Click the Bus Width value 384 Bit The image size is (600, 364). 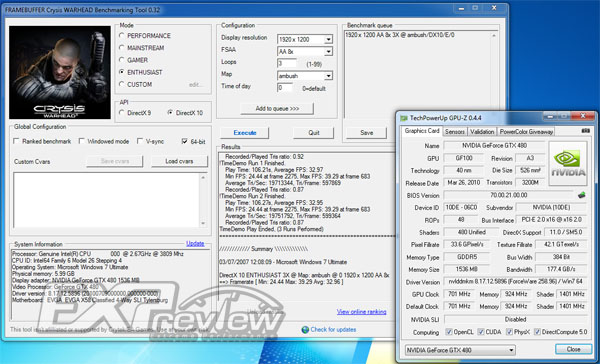click(561, 257)
